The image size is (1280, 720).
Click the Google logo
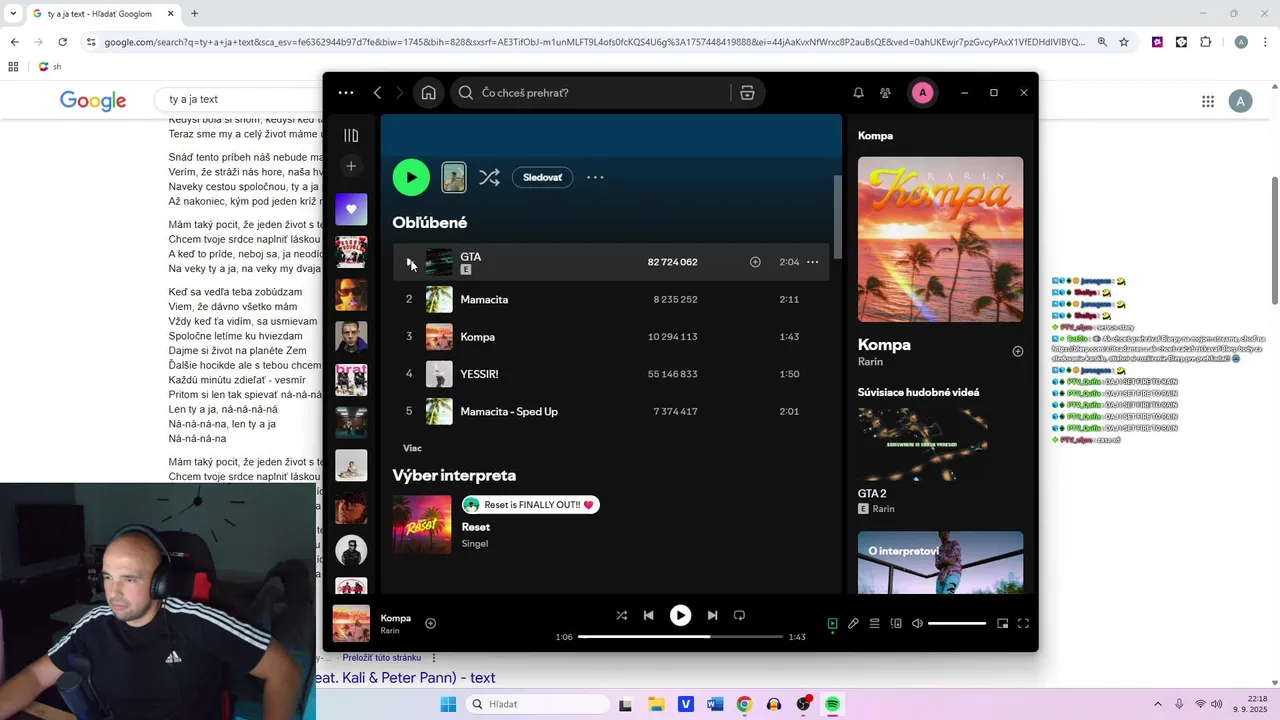93,100
